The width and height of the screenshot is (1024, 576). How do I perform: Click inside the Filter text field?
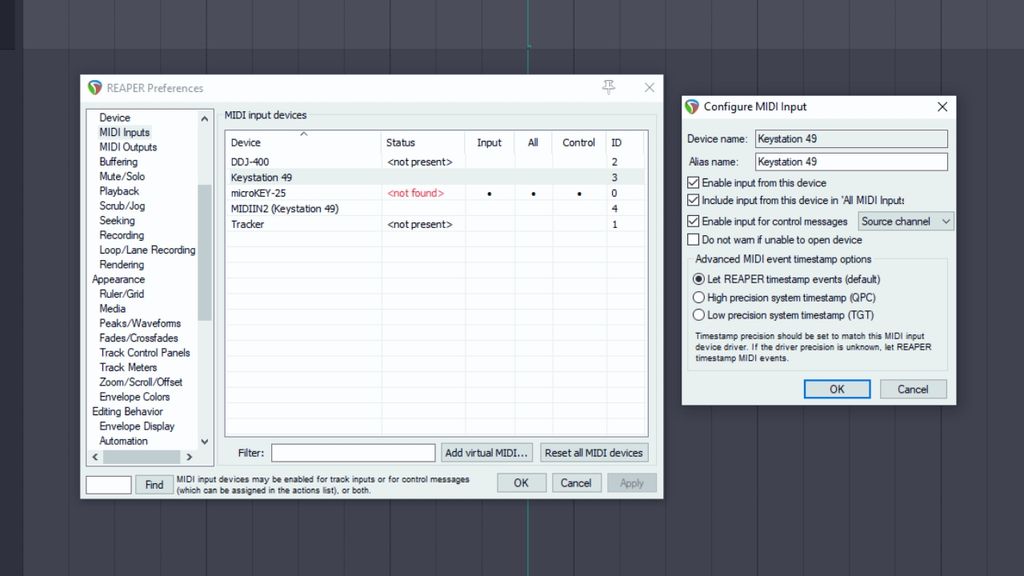pos(352,452)
